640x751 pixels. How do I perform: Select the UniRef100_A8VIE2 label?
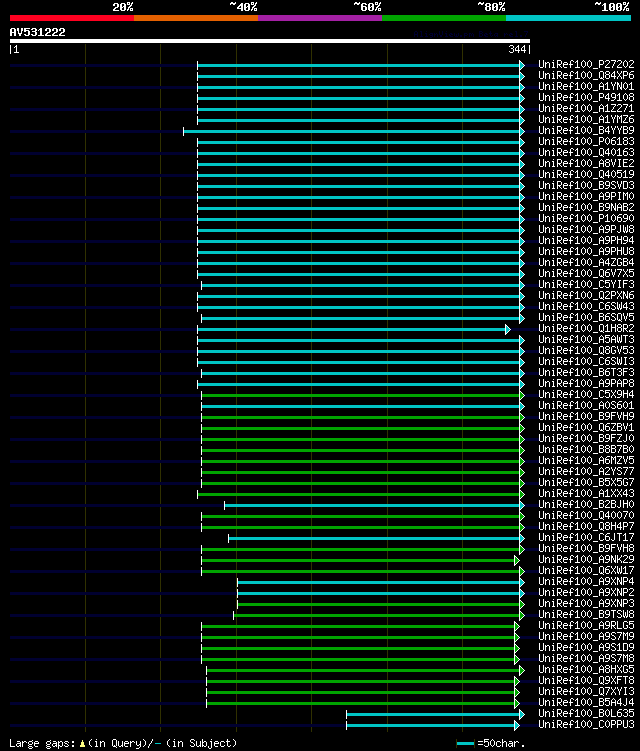pos(586,163)
